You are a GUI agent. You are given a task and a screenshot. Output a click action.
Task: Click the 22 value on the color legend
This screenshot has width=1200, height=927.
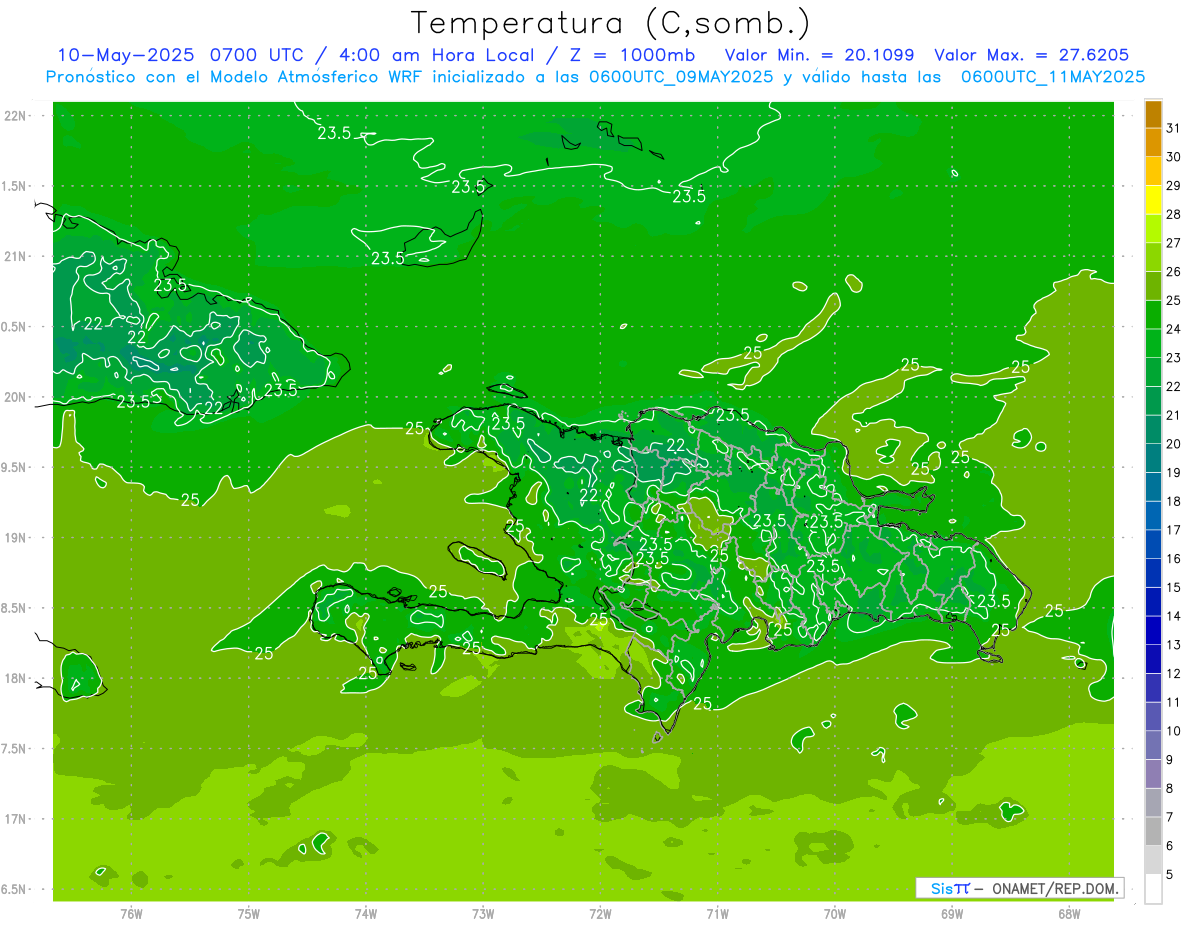(1173, 386)
